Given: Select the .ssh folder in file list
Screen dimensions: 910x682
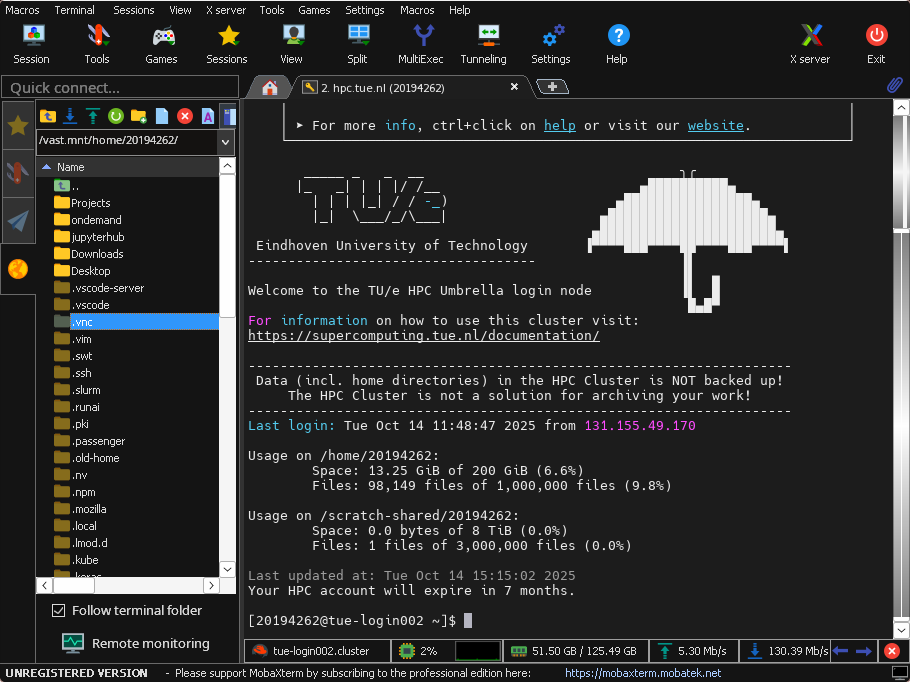Looking at the screenshot, I should coord(82,373).
